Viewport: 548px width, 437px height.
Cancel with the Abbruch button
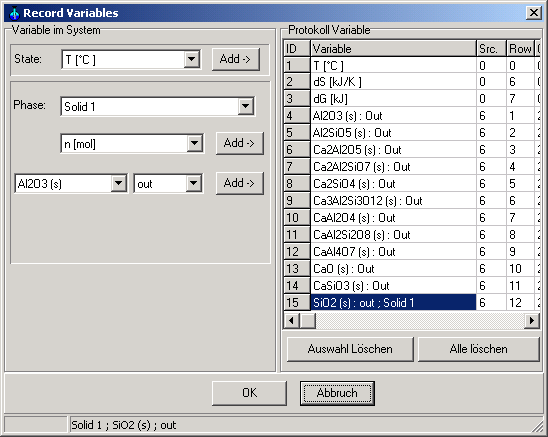337,393
